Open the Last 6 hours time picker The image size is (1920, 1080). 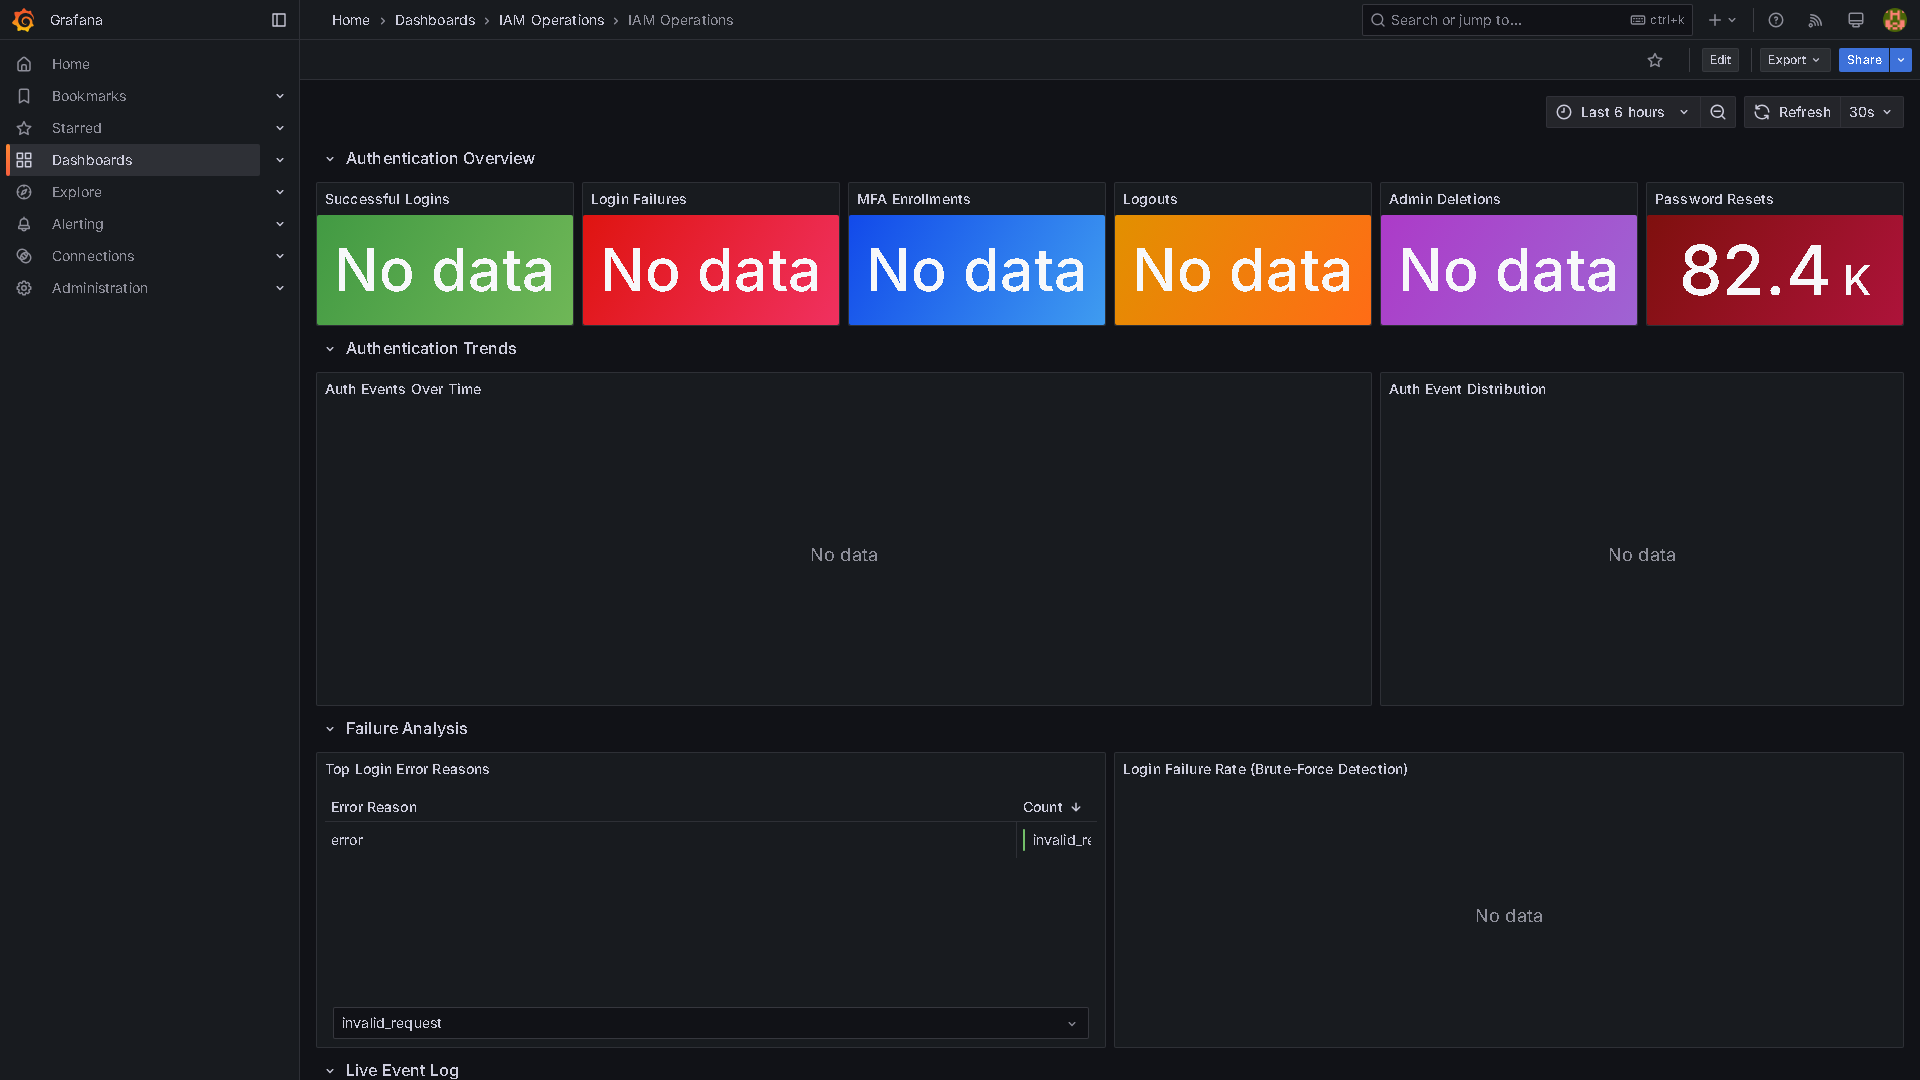1621,112
